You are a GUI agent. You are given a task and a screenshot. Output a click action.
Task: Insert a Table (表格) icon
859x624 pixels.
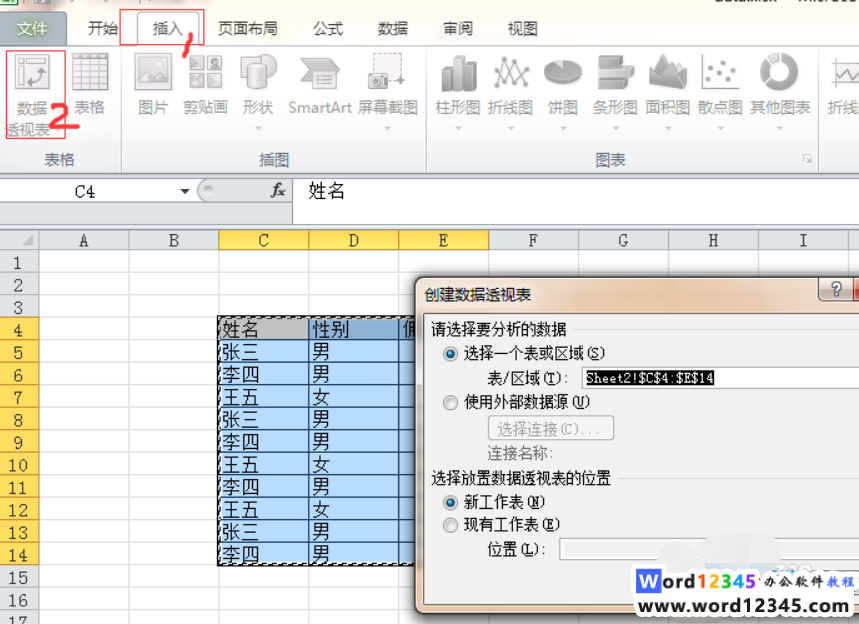click(90, 84)
